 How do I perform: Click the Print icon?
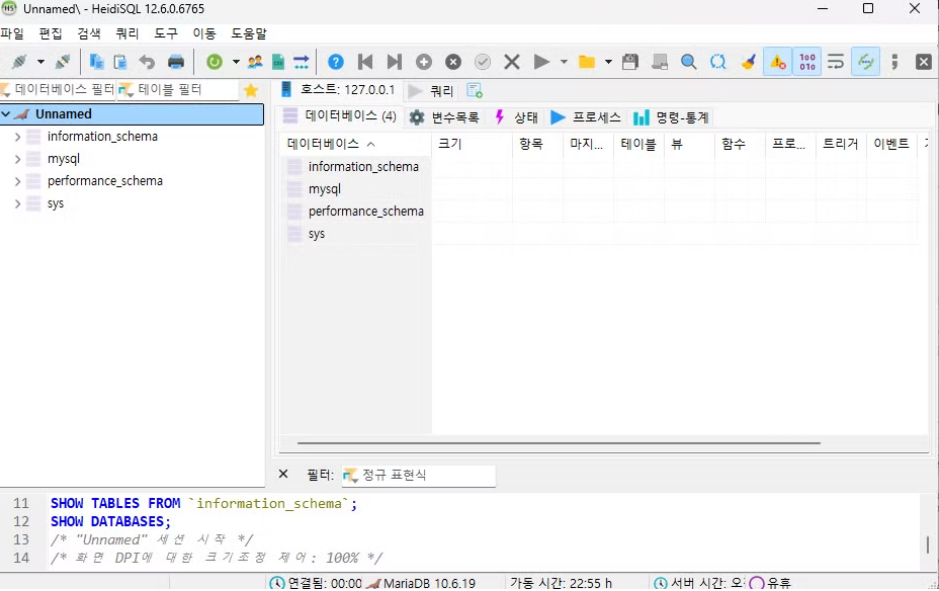[176, 62]
